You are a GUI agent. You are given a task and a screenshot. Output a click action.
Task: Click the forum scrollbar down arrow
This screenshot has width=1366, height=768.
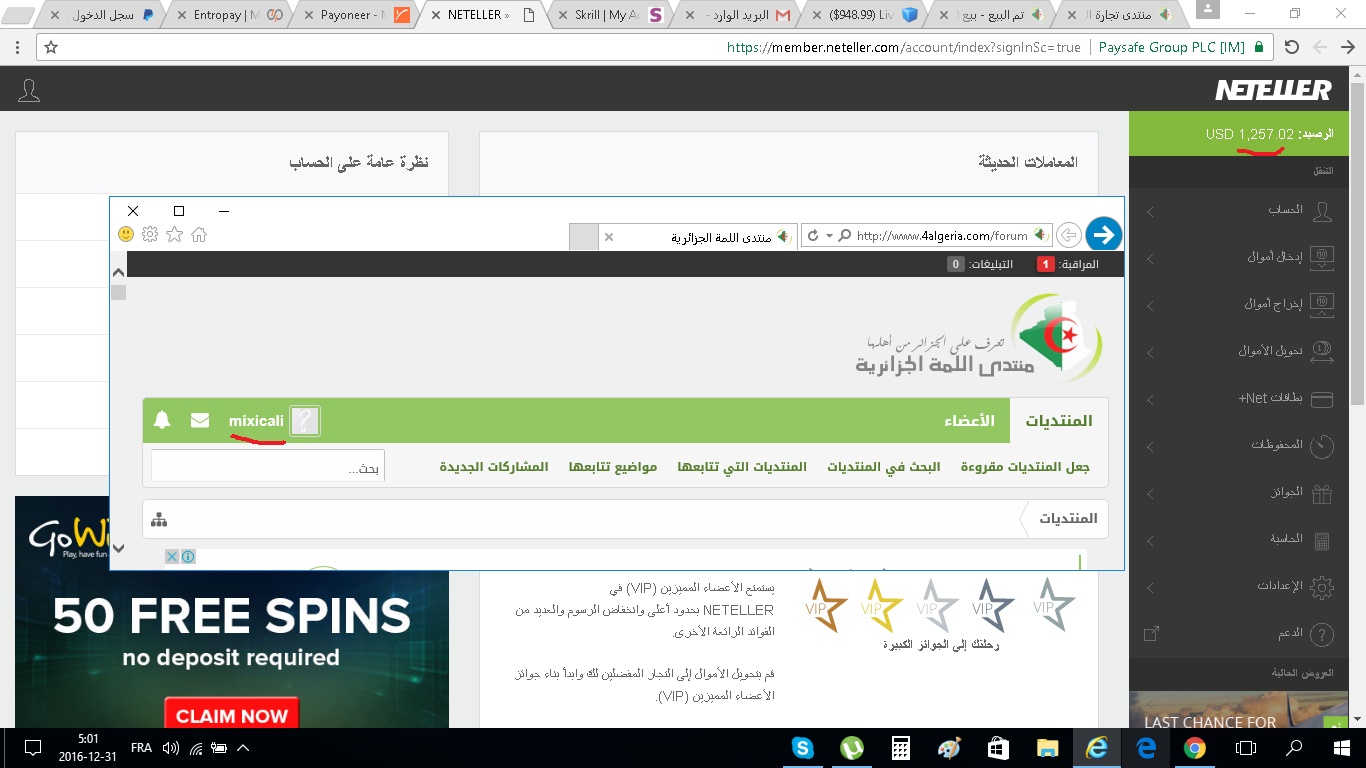tap(118, 548)
